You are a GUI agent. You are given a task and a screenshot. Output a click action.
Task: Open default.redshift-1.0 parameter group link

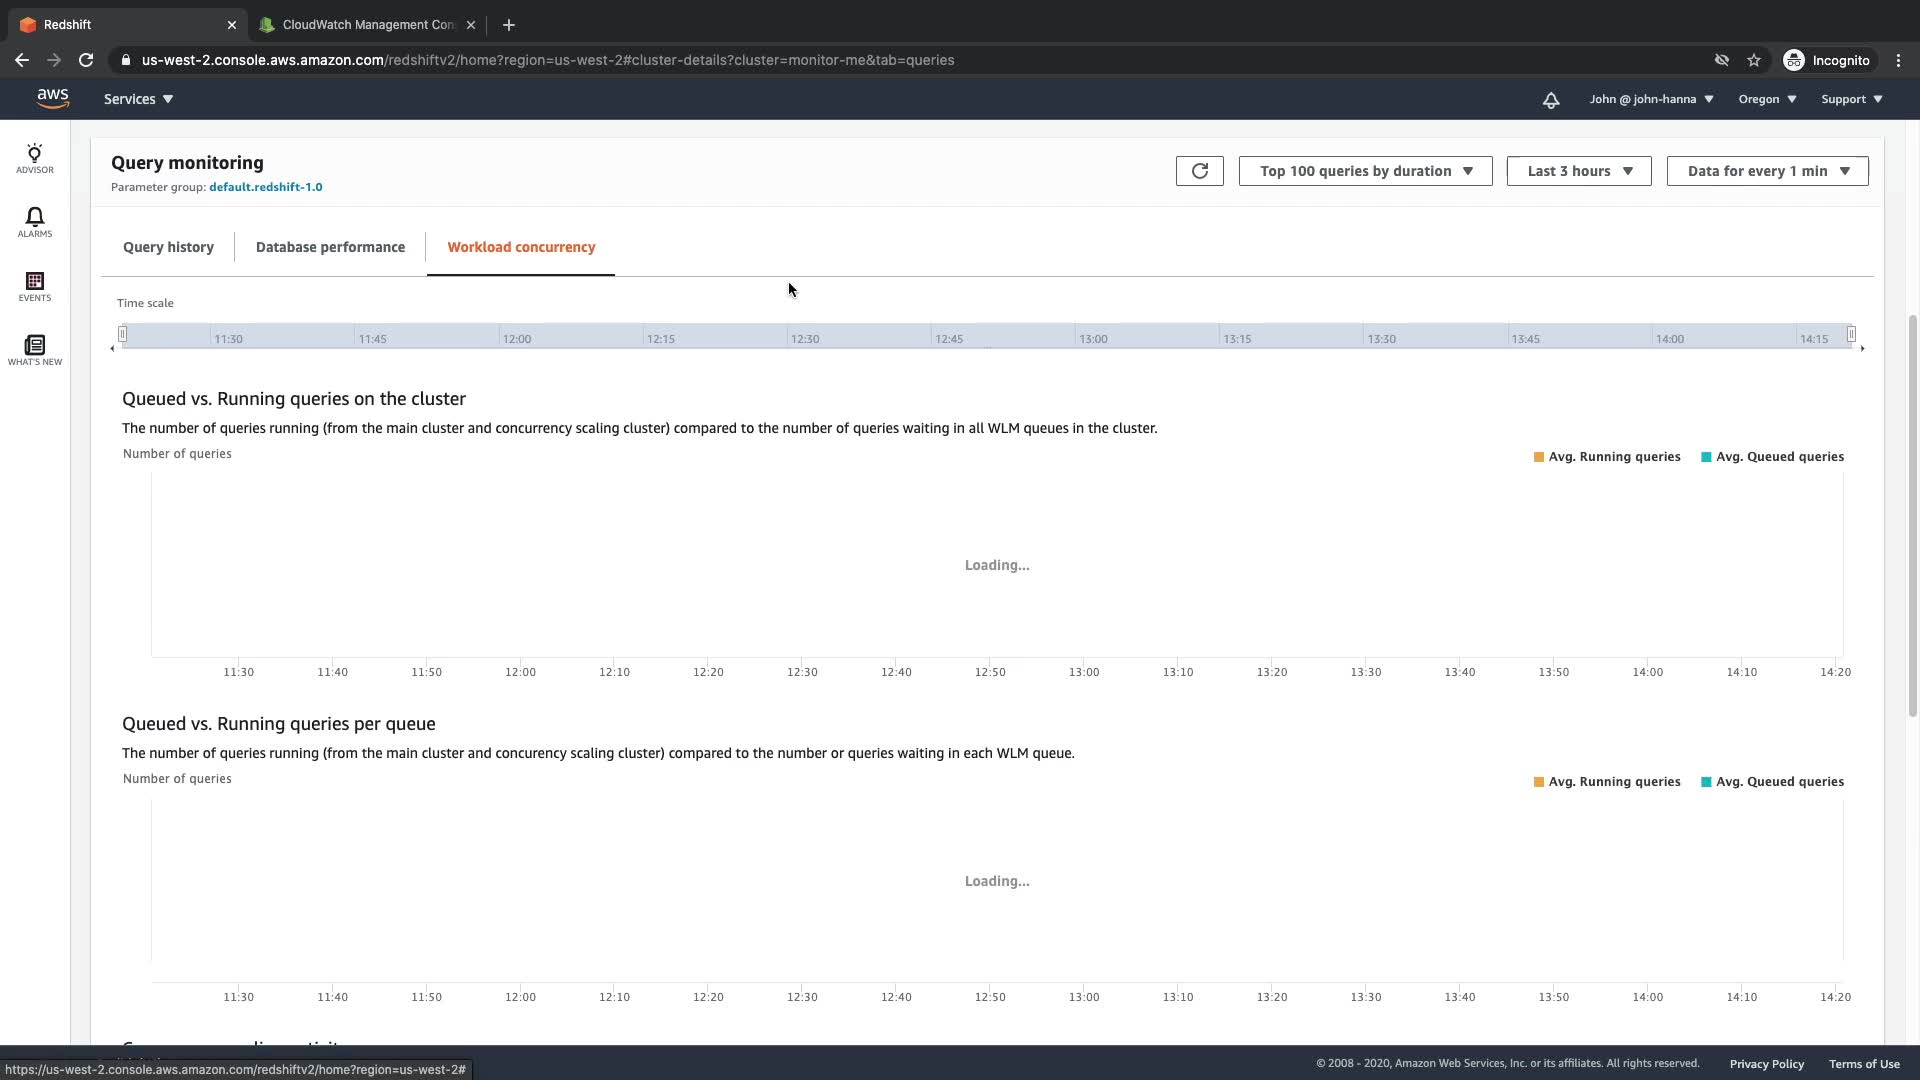[x=265, y=187]
